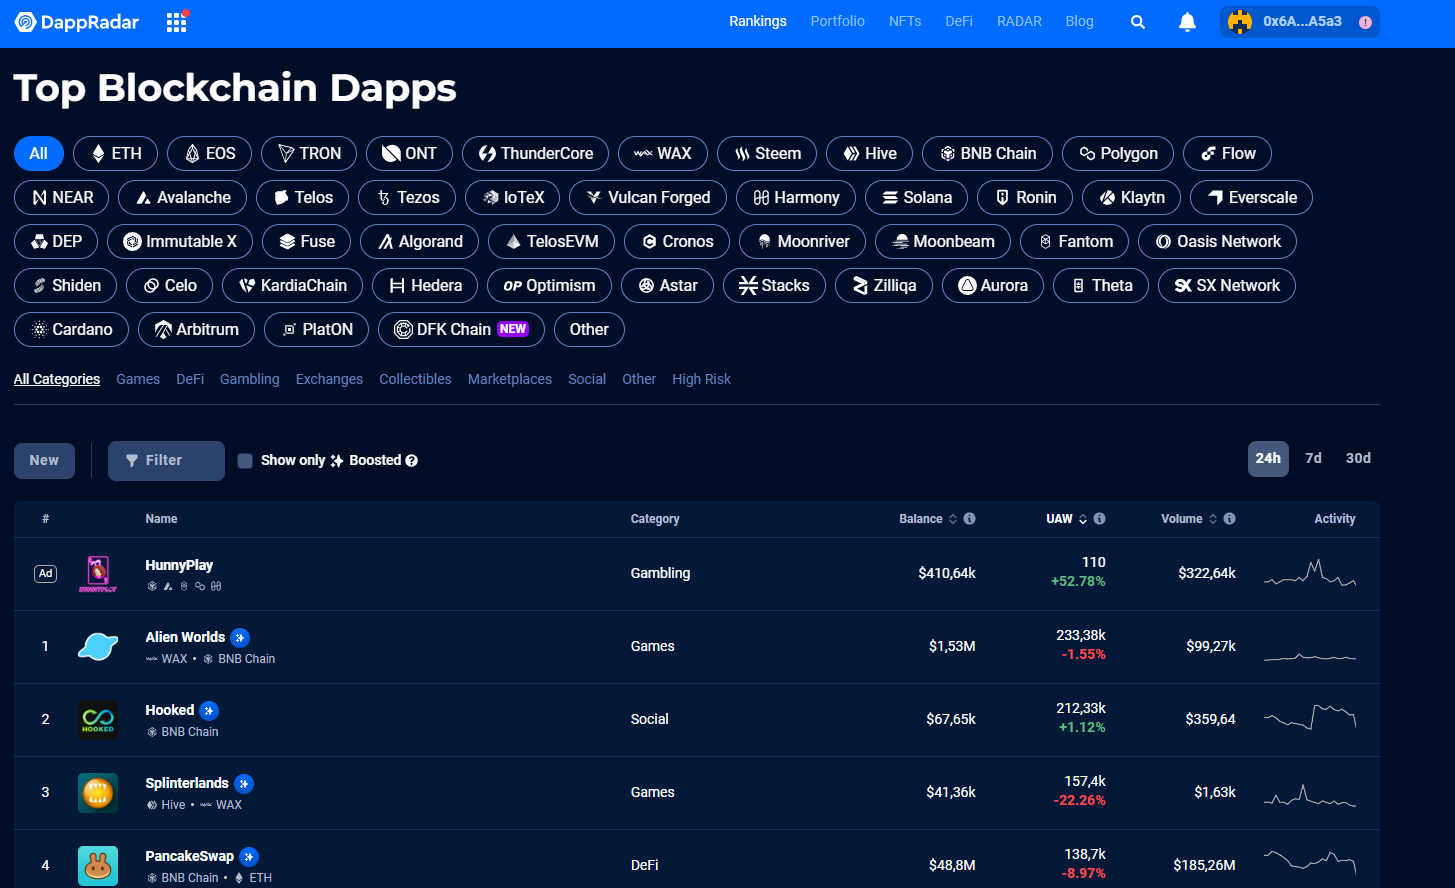This screenshot has width=1455, height=888.
Task: View the HunnyPlay activity sparkline
Action: pyautogui.click(x=1310, y=574)
